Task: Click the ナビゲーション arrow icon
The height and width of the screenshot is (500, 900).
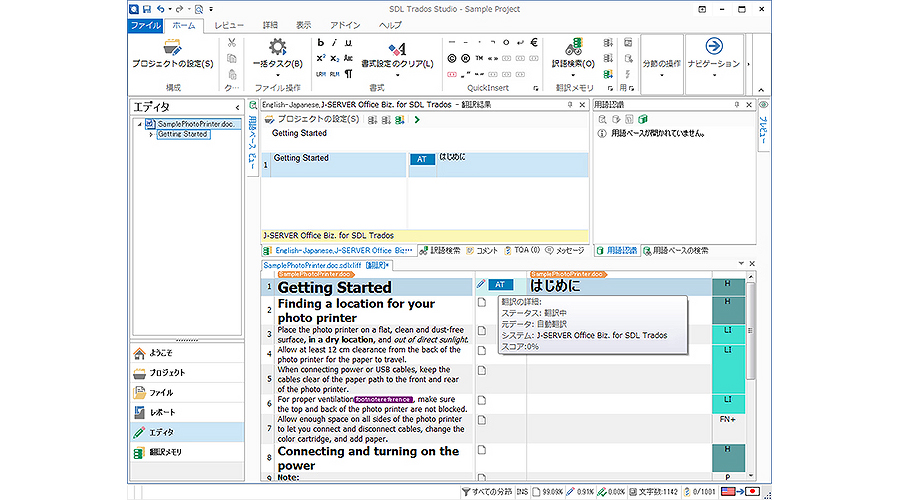Action: [x=714, y=46]
